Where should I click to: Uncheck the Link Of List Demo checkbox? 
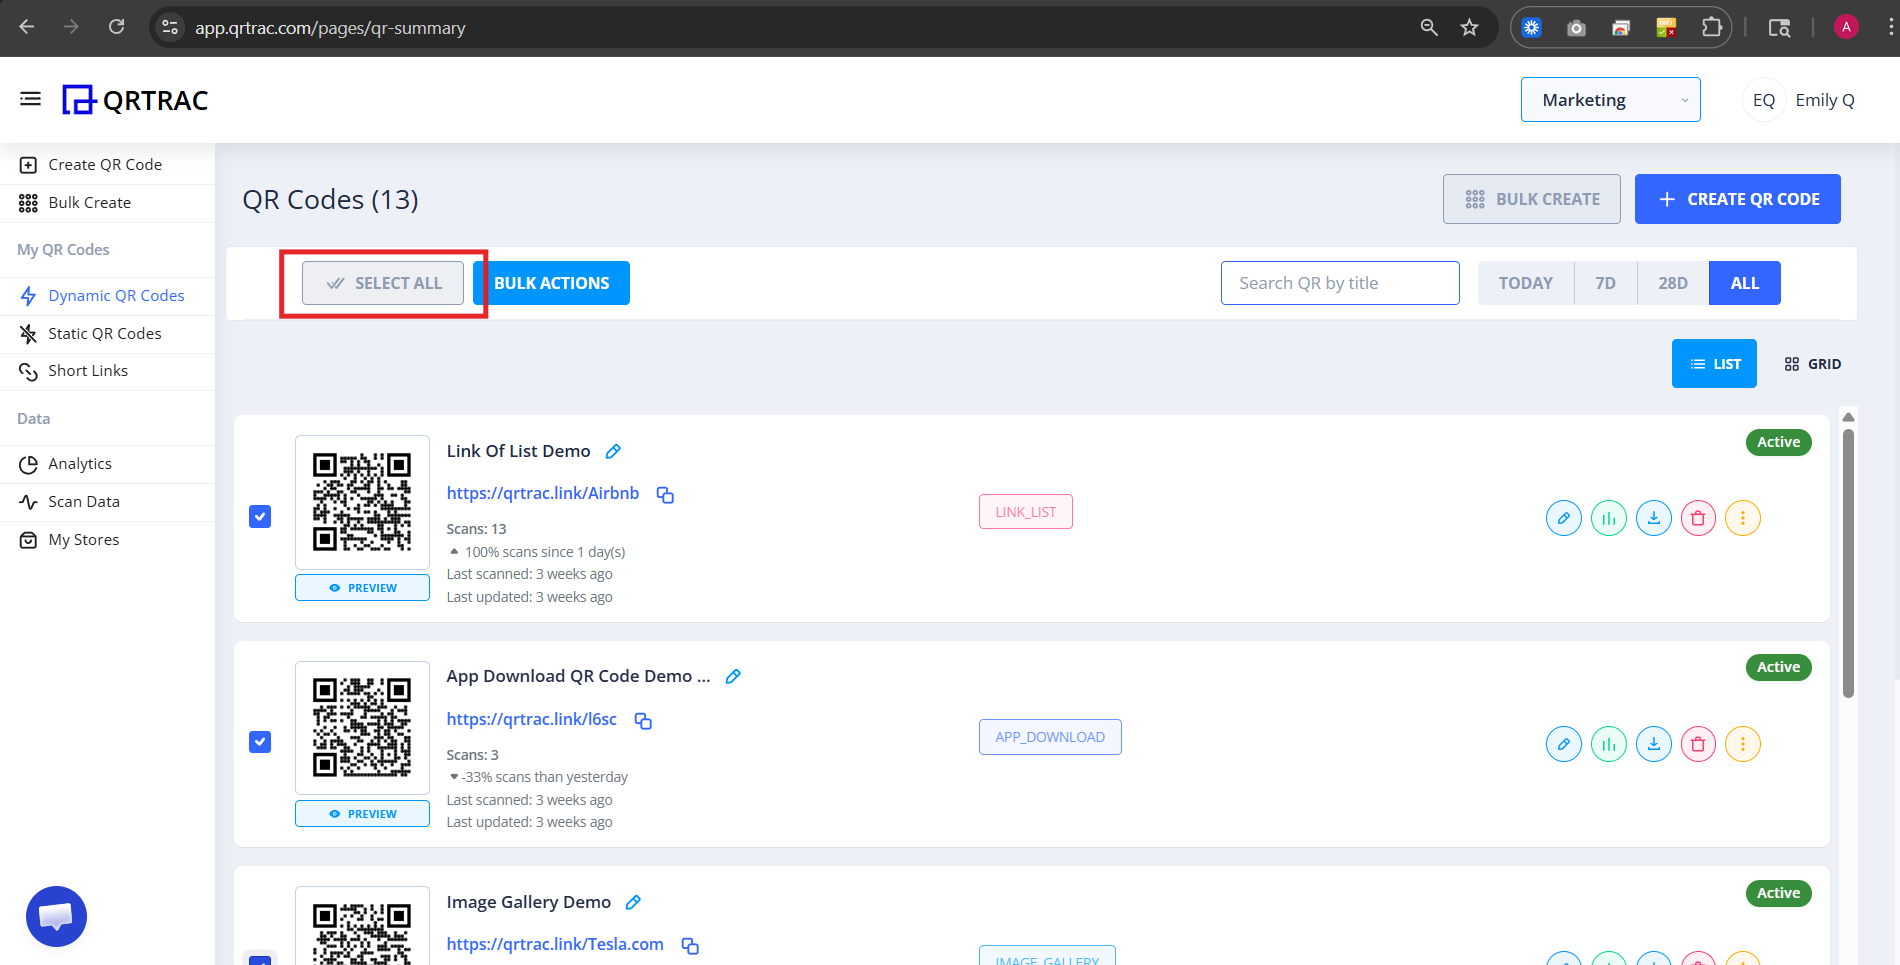click(260, 517)
